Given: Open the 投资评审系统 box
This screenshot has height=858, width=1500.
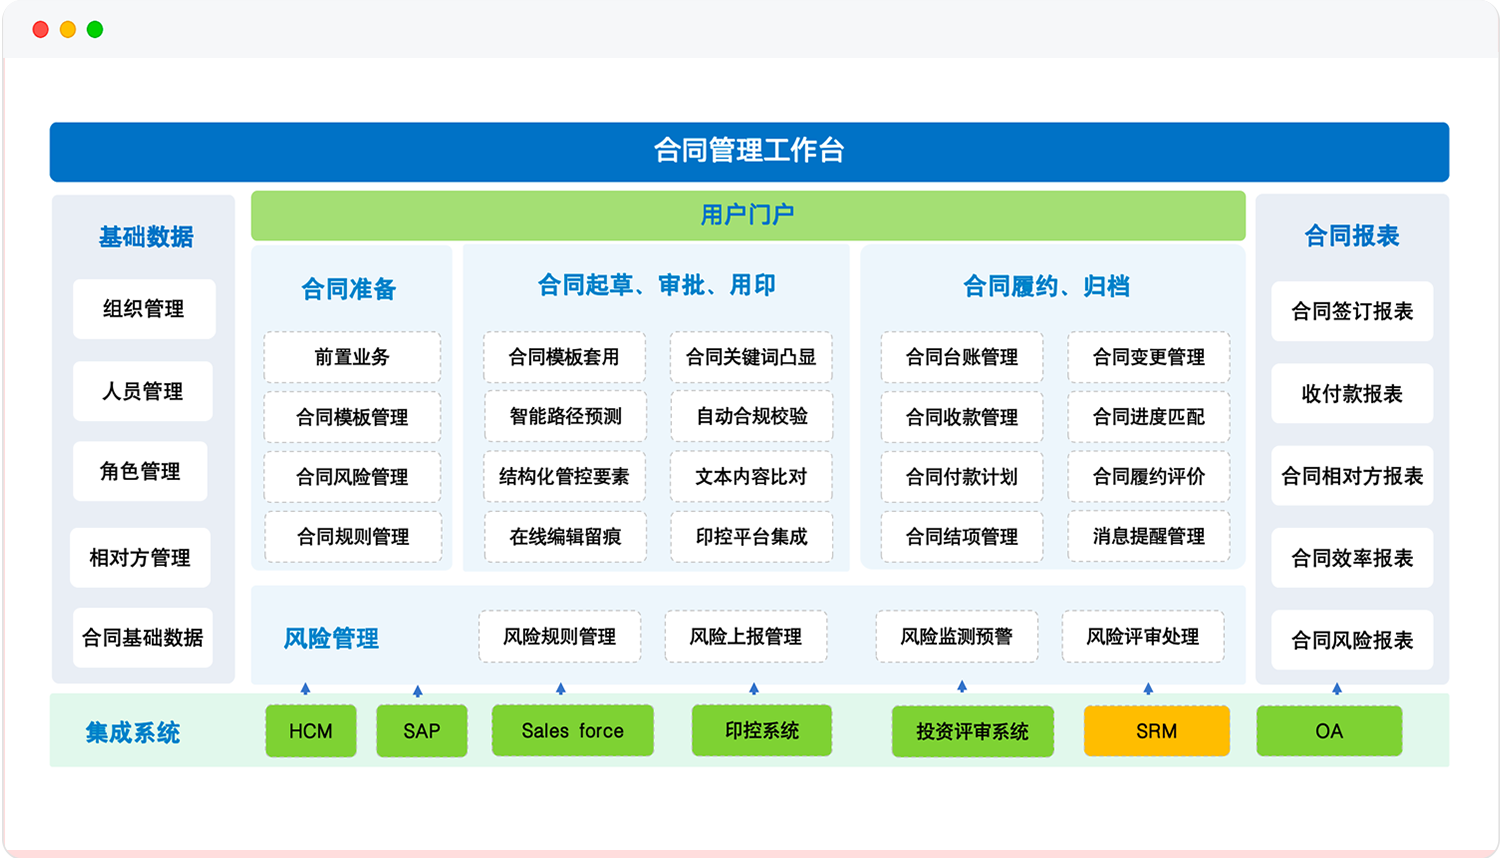Looking at the screenshot, I should click(x=973, y=732).
